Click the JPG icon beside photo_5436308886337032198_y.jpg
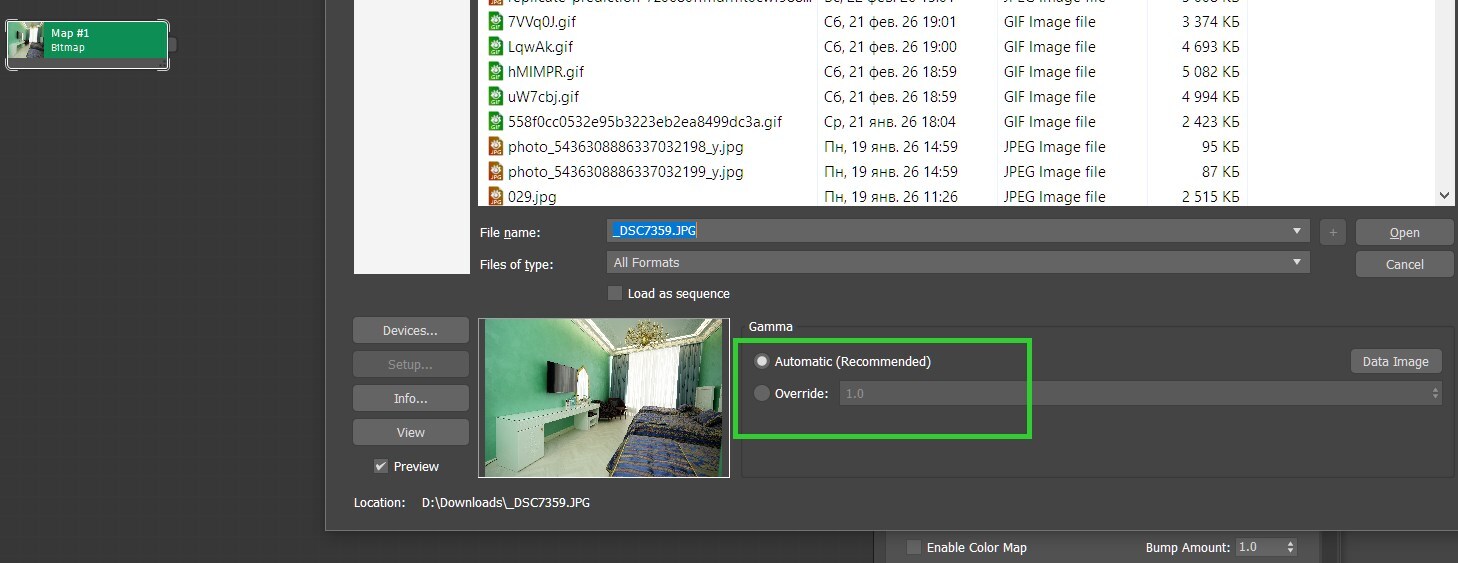The width and height of the screenshot is (1458, 563). tap(495, 146)
